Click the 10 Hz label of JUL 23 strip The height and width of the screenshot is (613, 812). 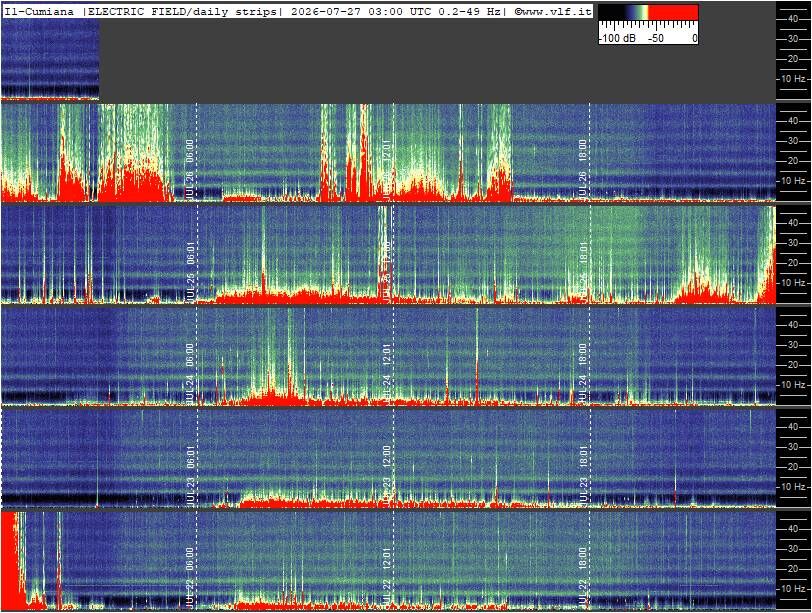tap(793, 487)
